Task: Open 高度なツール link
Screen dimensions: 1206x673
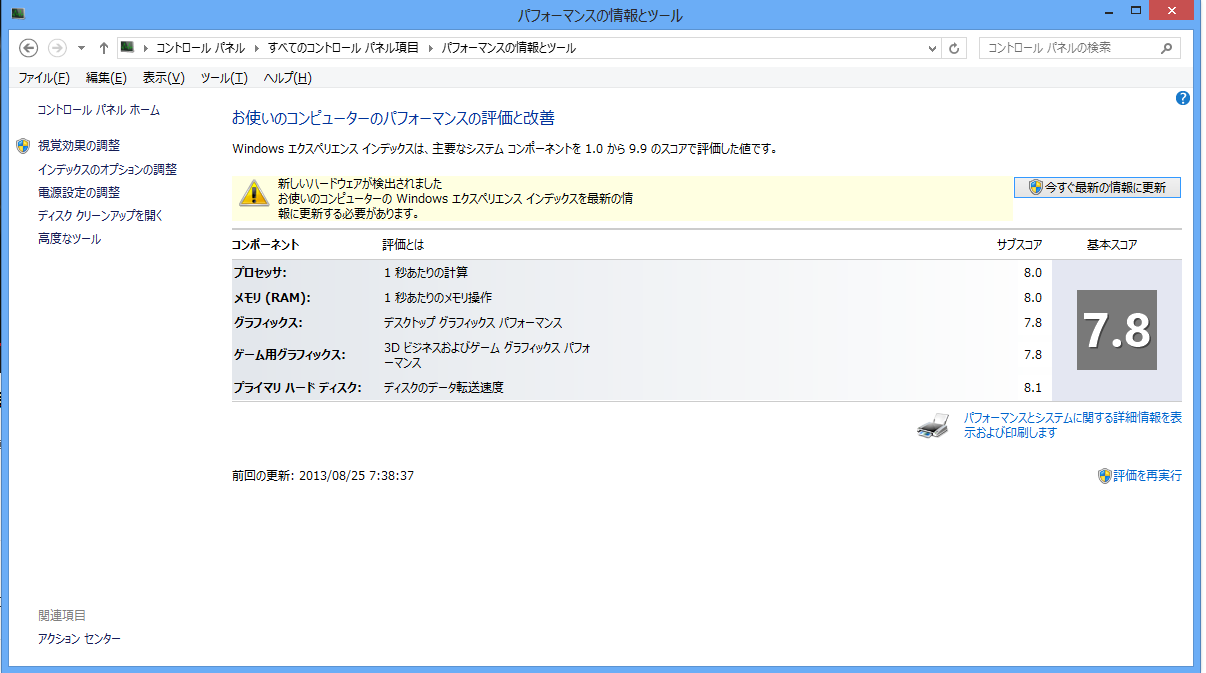Action: (x=69, y=239)
